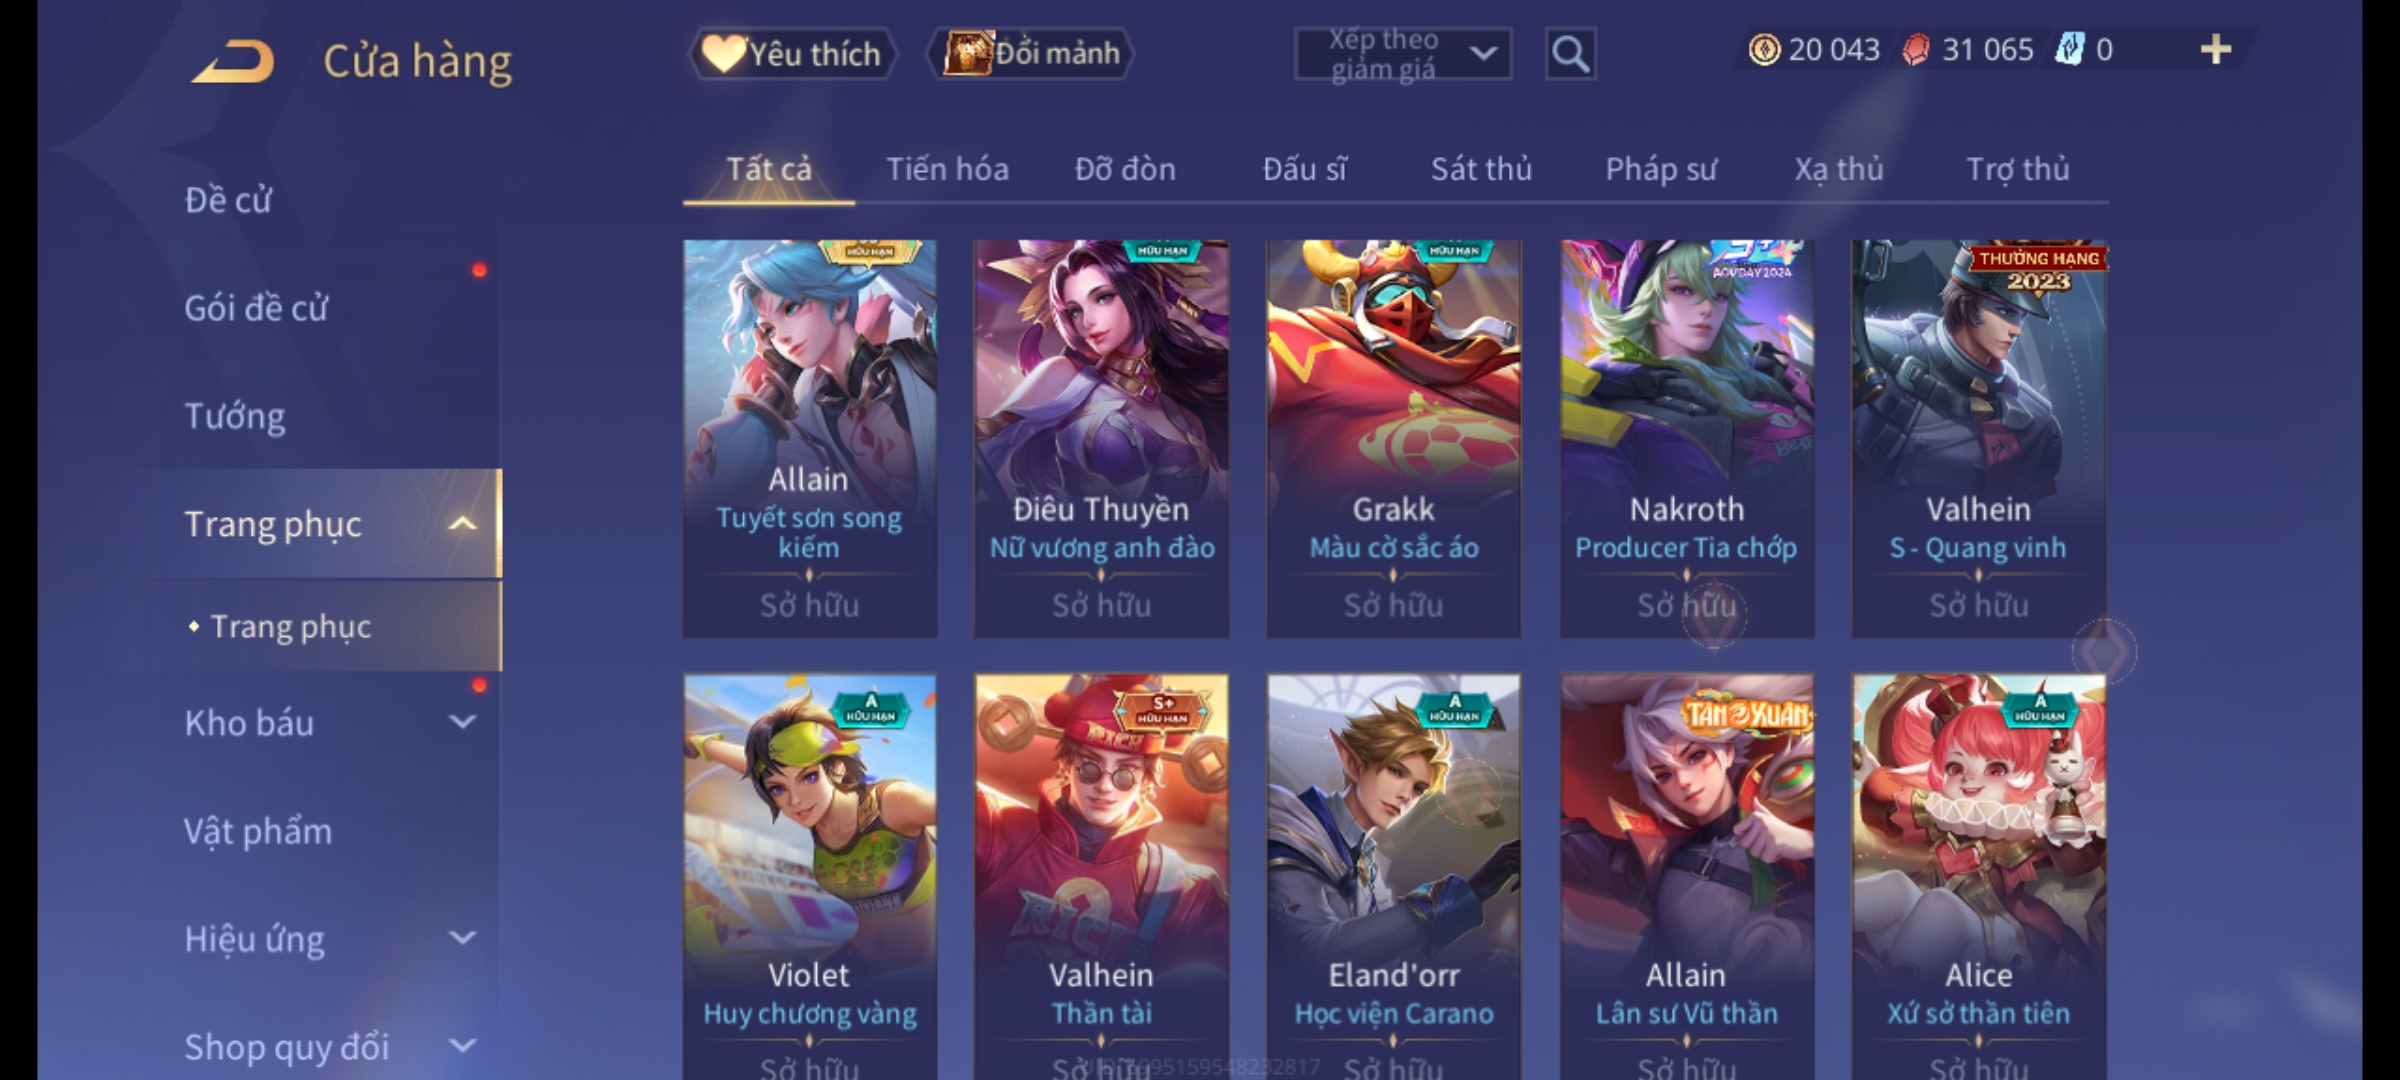Open the Đổi mảnh fragment exchange button
The image size is (2400, 1080).
tap(1031, 54)
